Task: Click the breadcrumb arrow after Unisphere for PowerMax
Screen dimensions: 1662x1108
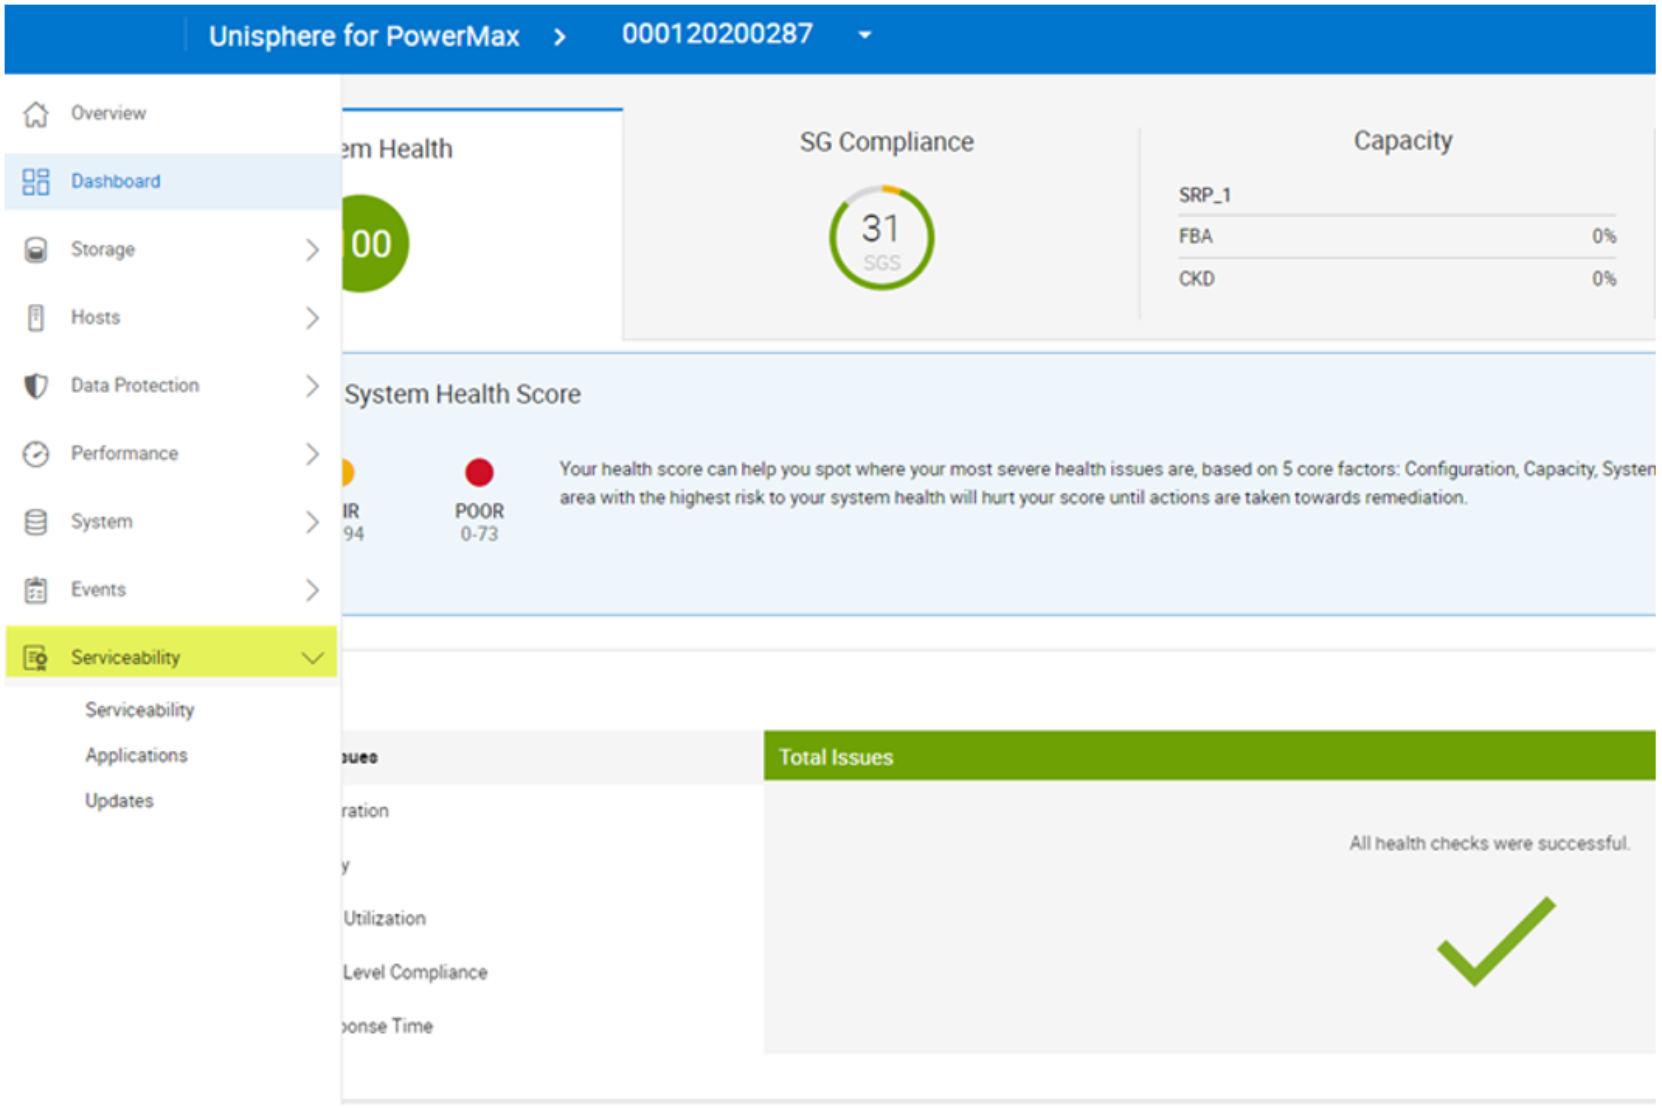Action: [x=560, y=37]
